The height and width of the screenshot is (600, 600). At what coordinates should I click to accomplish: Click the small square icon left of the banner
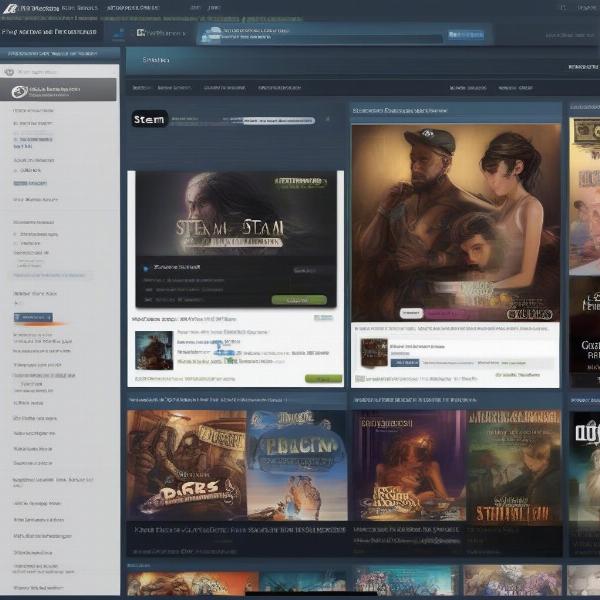(x=140, y=33)
